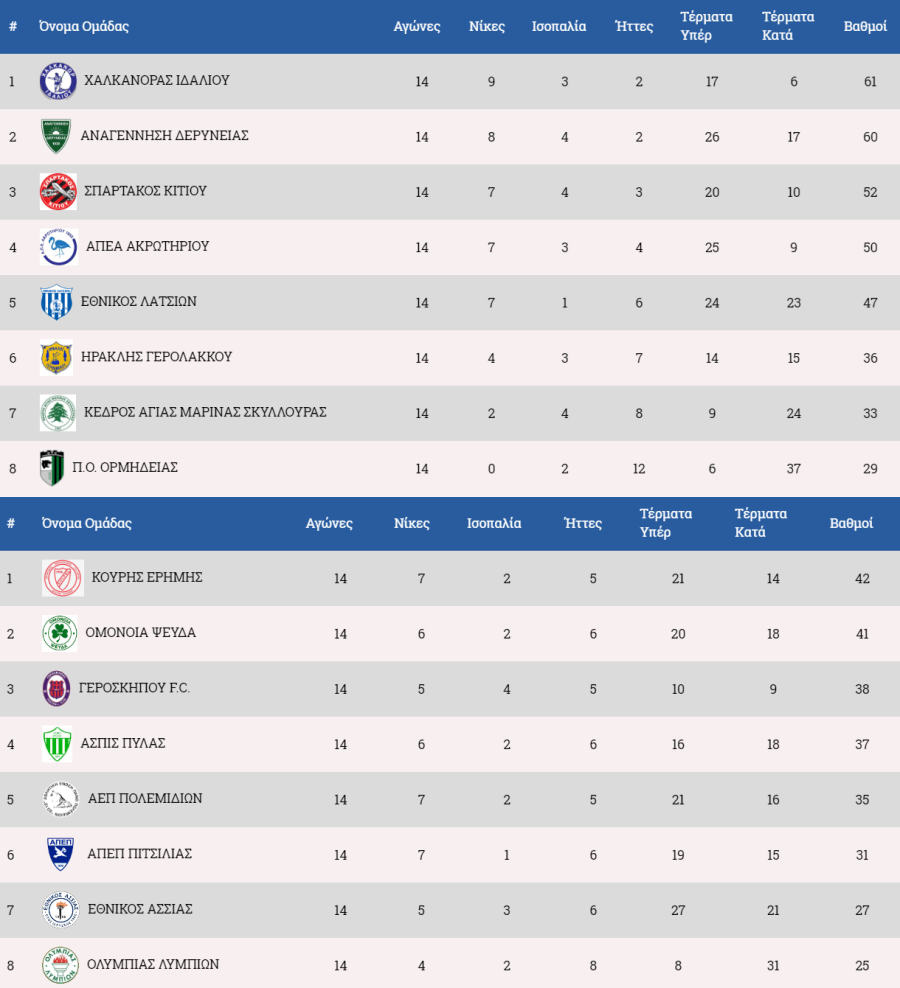Open the ΚΟΥΡΗΣ ΕΡΗΜΗΣ pink circular logo
This screenshot has height=988, width=900.
pos(62,578)
